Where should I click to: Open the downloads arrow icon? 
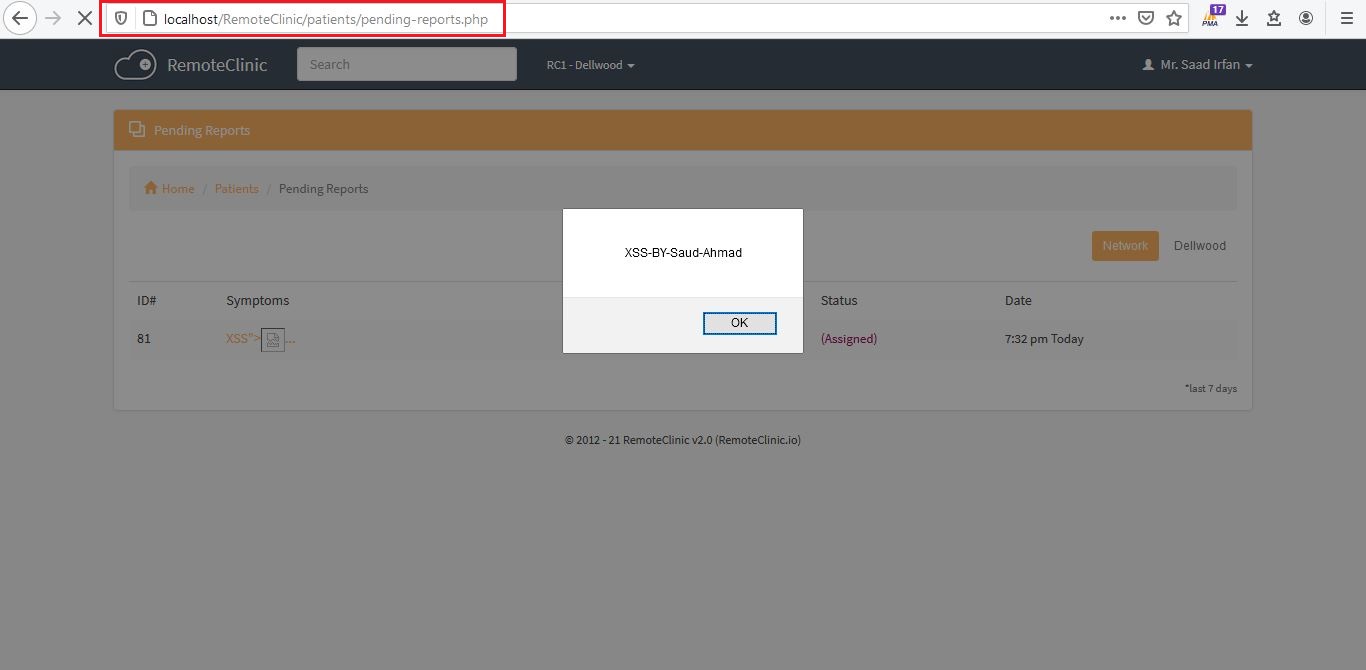coord(1242,18)
